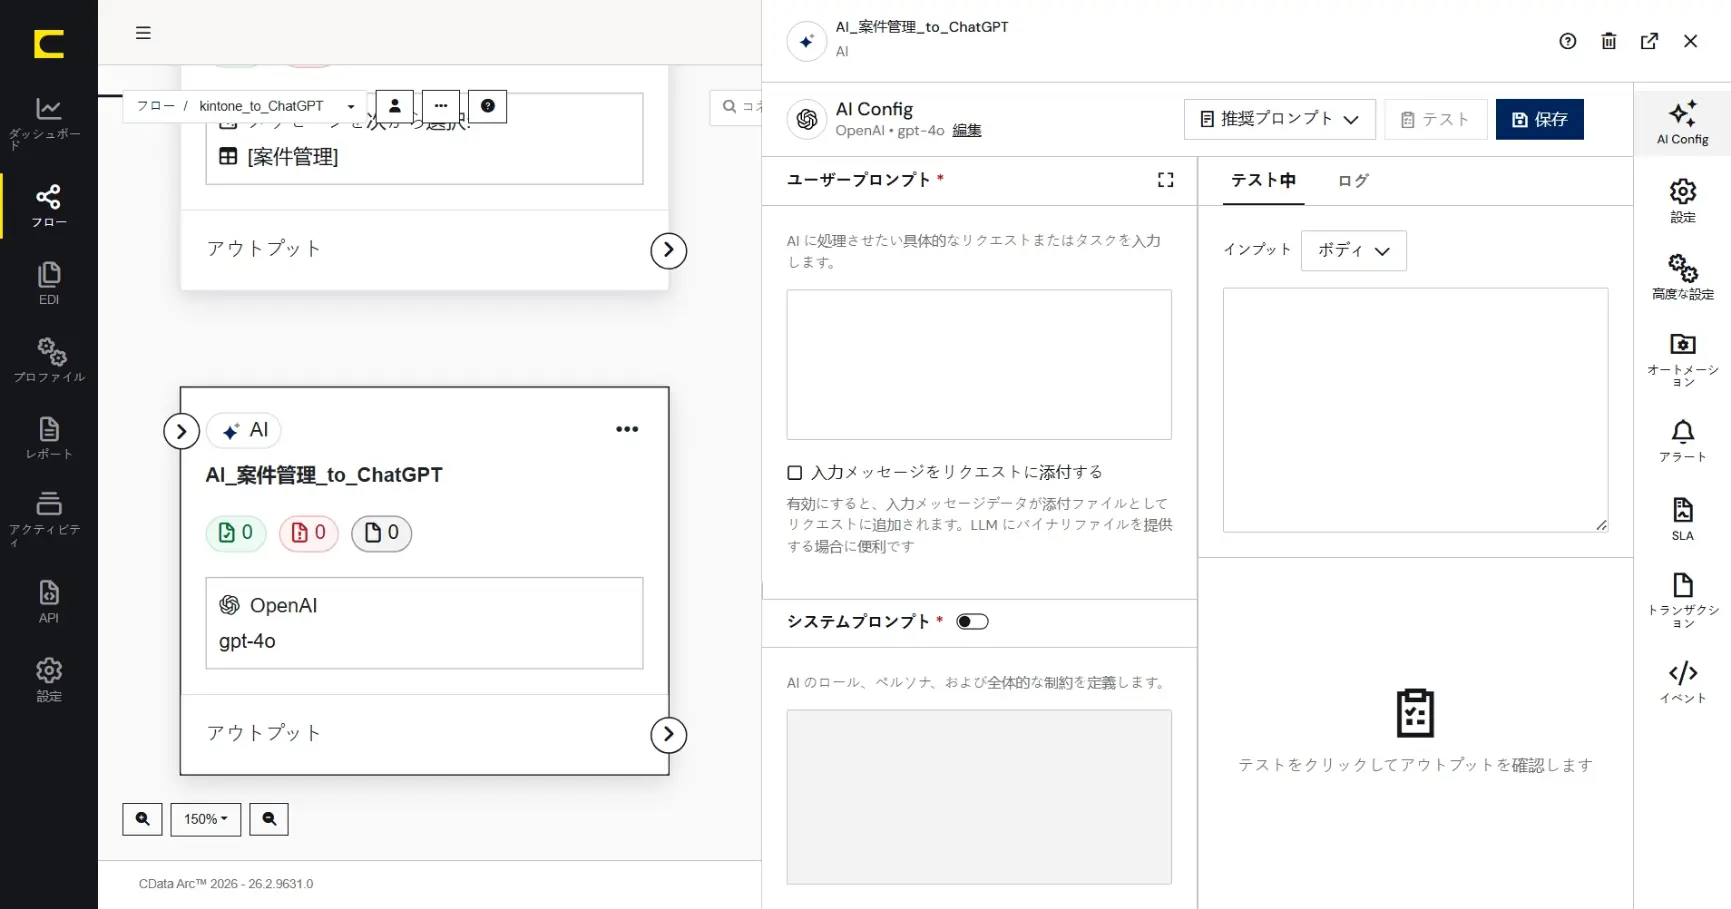
Task: Click the zoom in magnifier button
Action: pyautogui.click(x=142, y=819)
